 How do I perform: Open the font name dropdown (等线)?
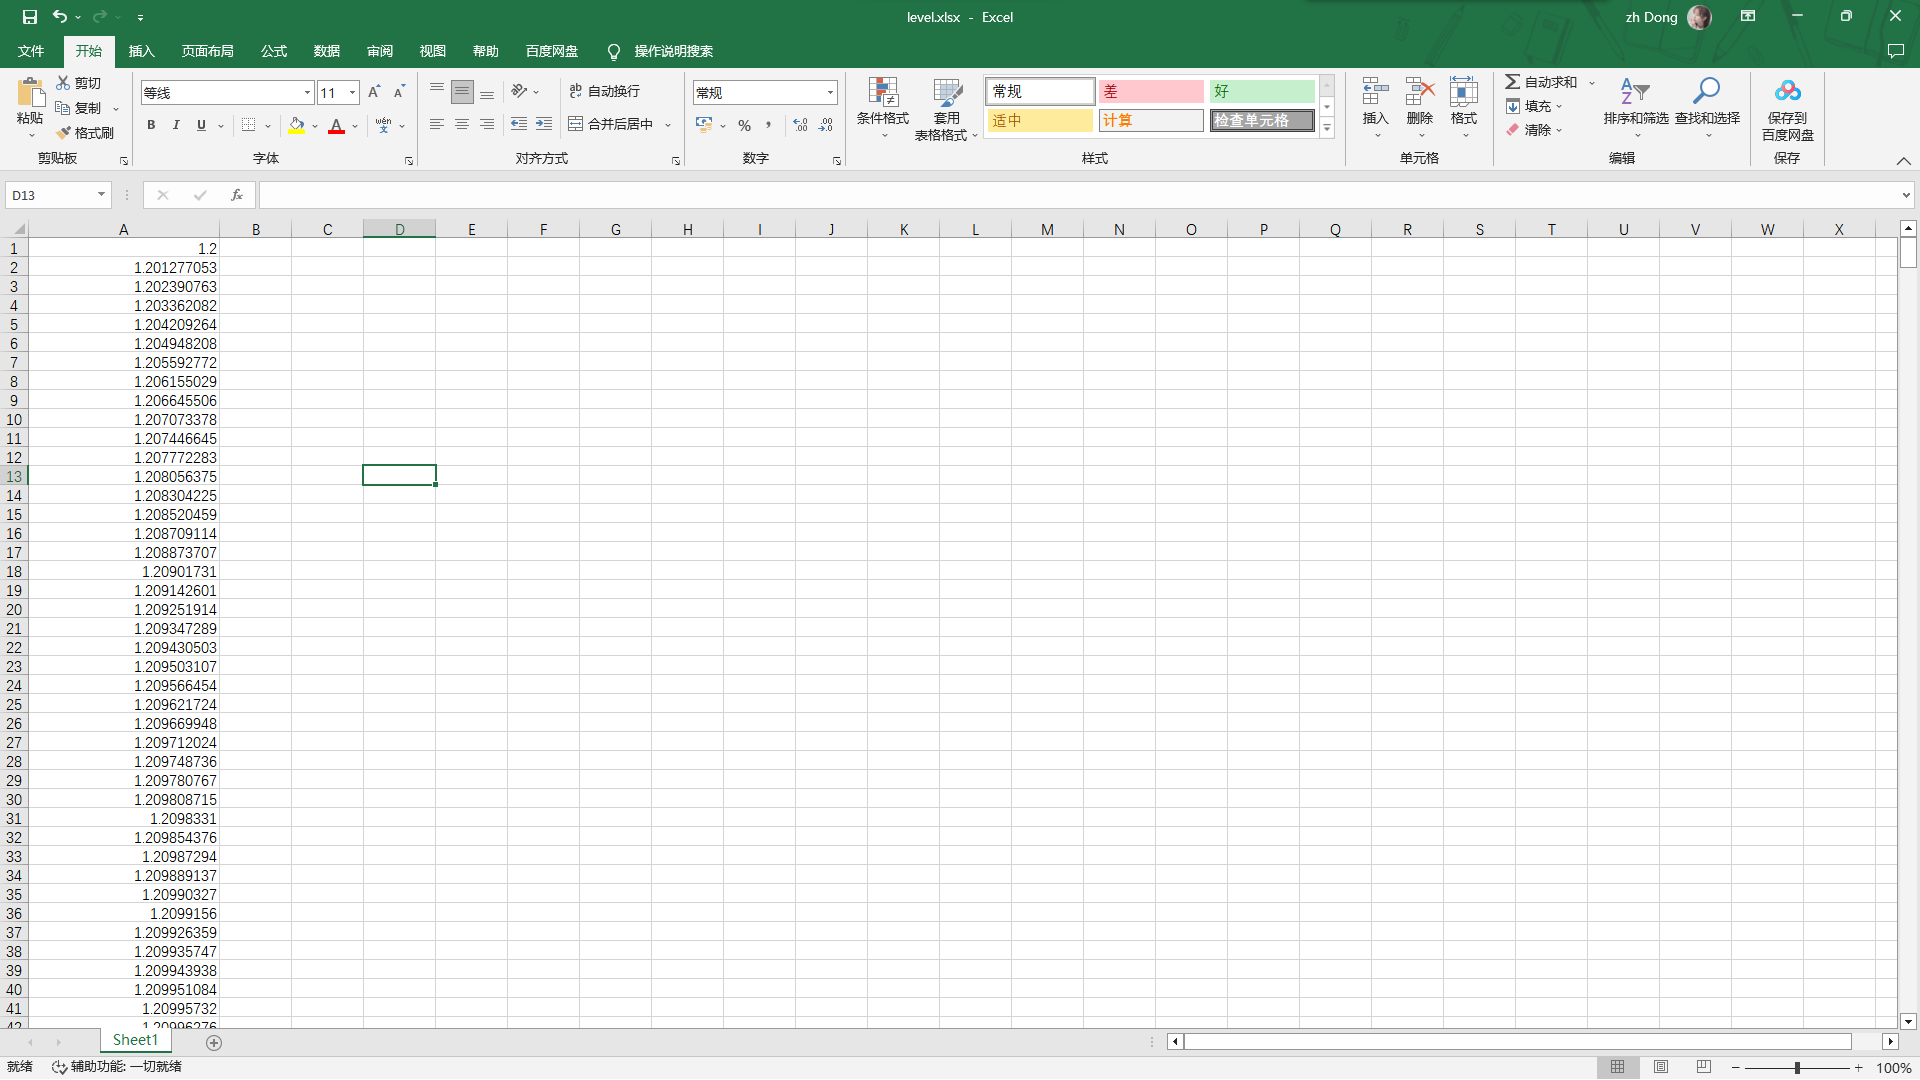tap(307, 93)
